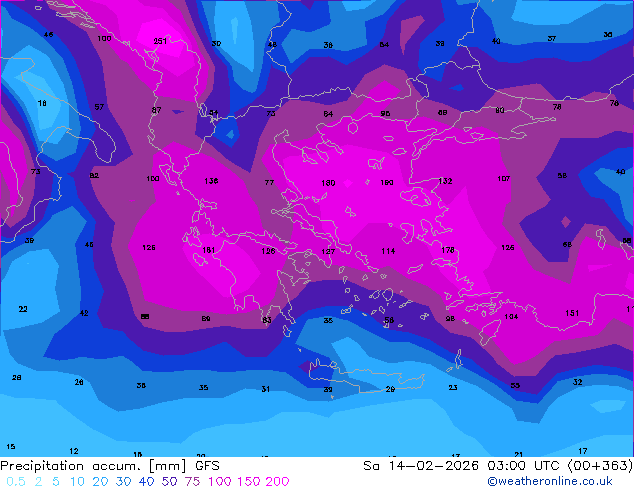Click the 0.5 legend value

16,481
